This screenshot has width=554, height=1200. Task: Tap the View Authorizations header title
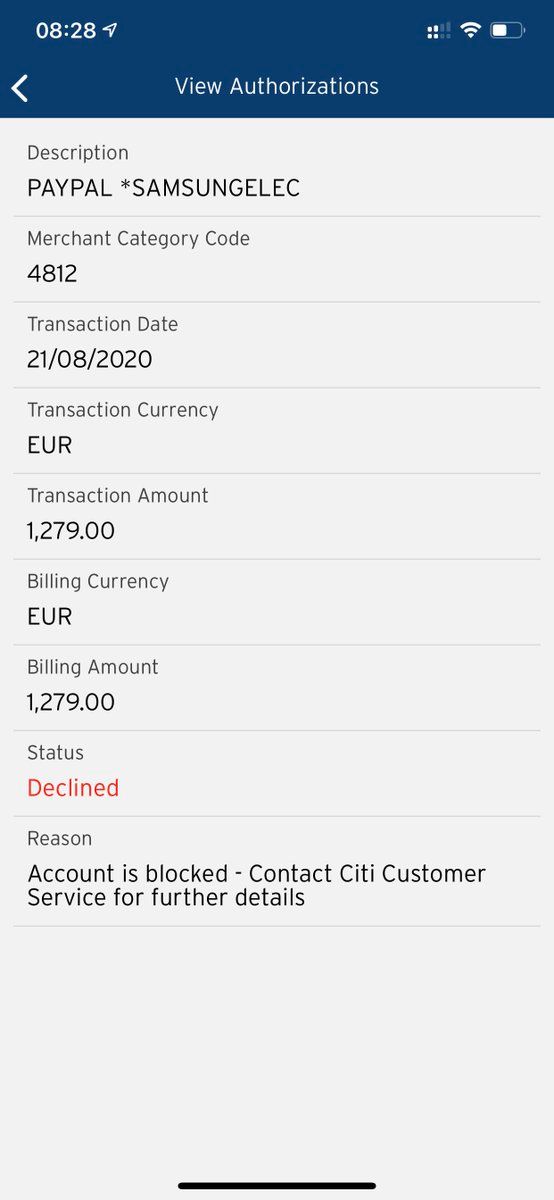point(277,87)
